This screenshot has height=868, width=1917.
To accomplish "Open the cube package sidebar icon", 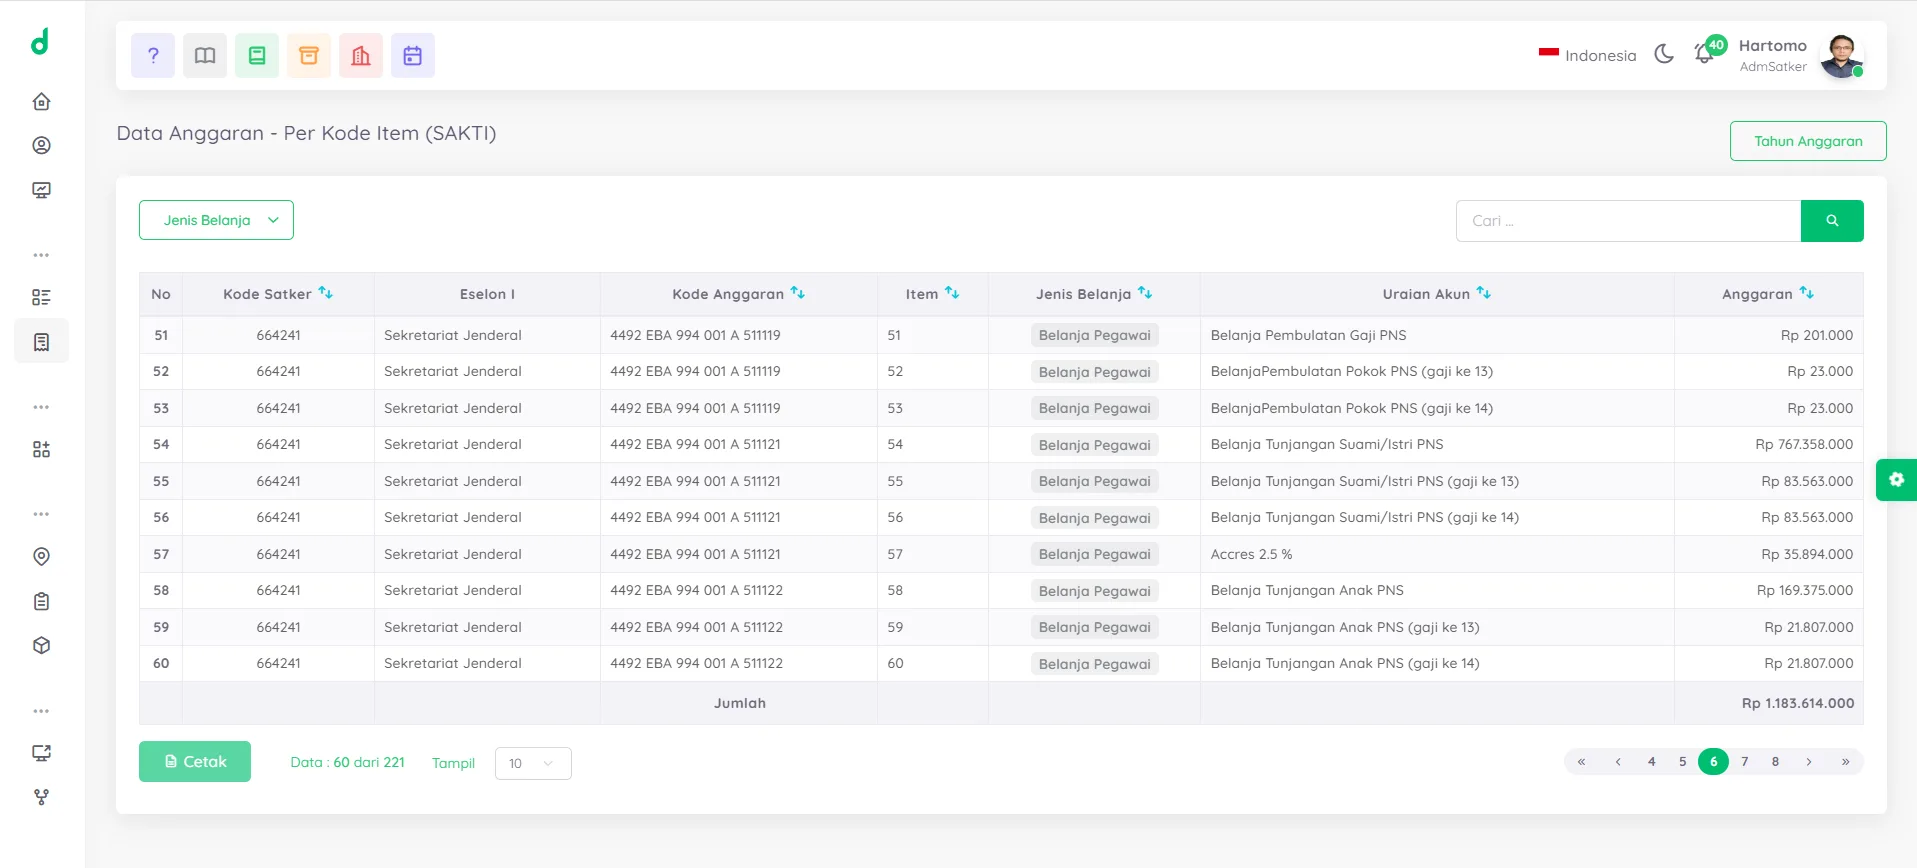I will tap(41, 645).
